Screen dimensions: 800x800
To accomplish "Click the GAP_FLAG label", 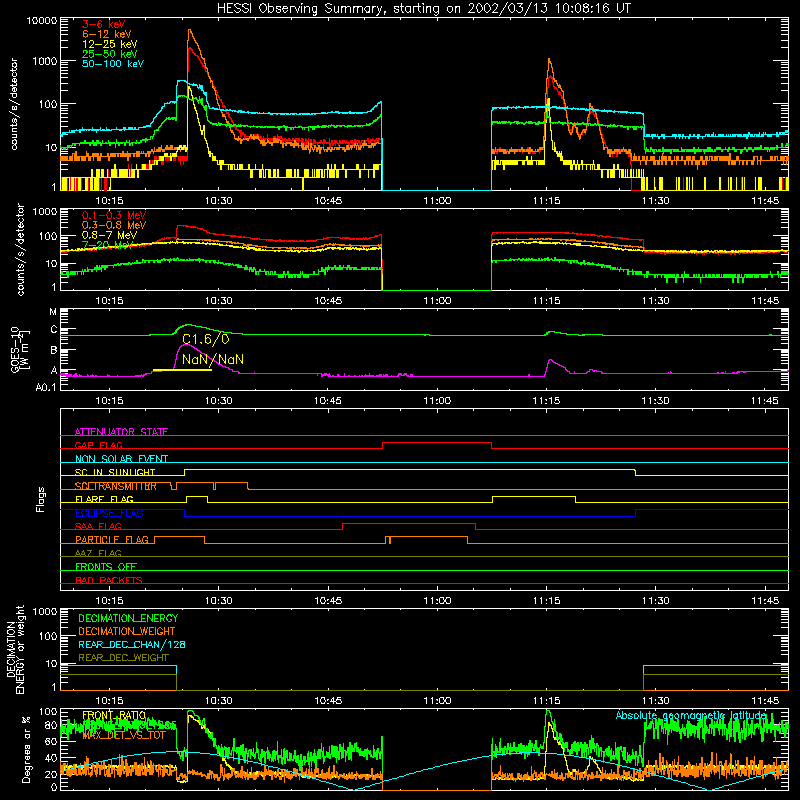I will coord(98,445).
